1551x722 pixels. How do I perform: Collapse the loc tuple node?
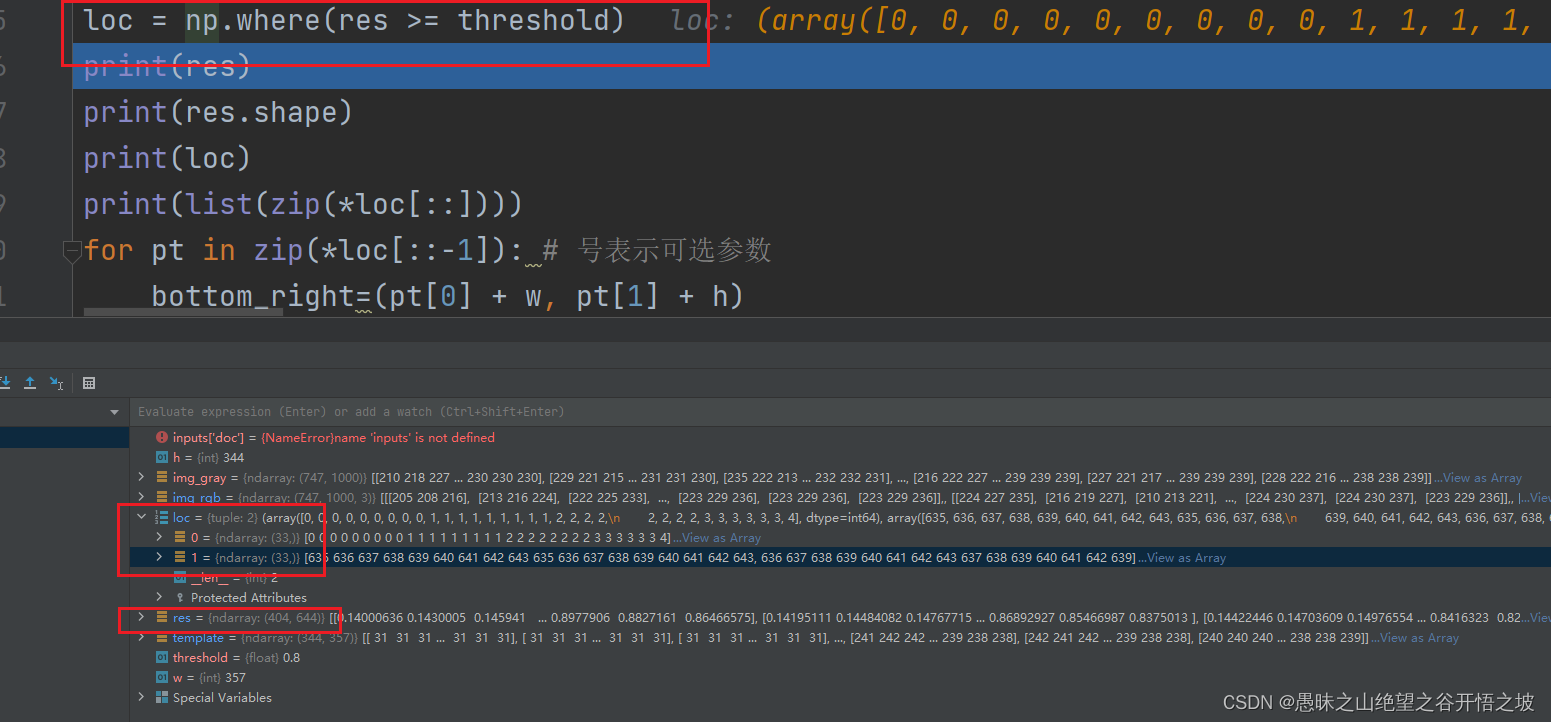pos(142,518)
